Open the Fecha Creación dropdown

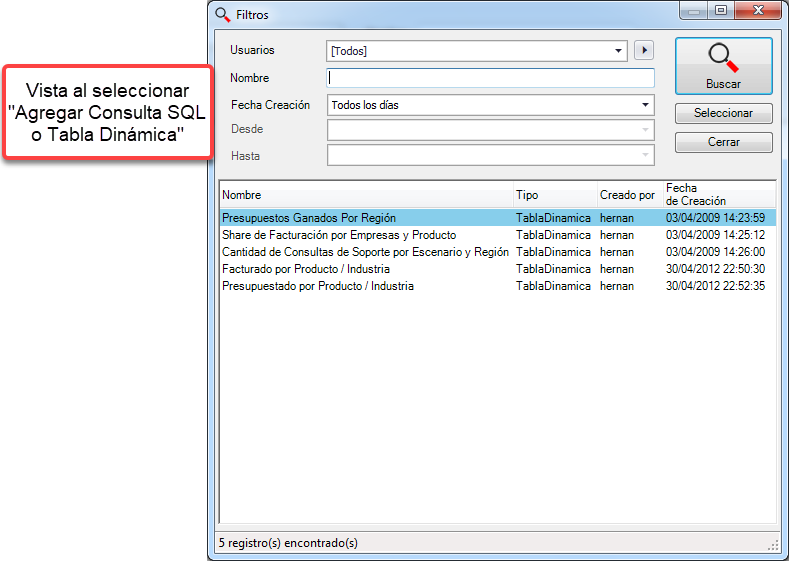point(490,105)
